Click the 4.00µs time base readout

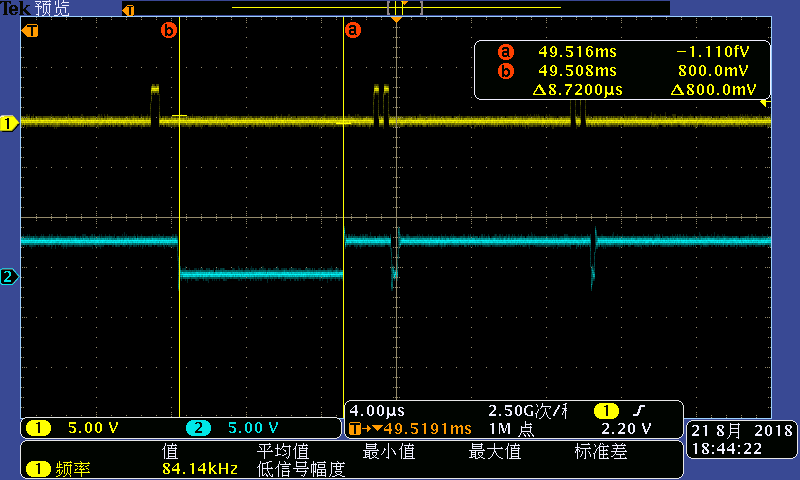pyautogui.click(x=377, y=411)
